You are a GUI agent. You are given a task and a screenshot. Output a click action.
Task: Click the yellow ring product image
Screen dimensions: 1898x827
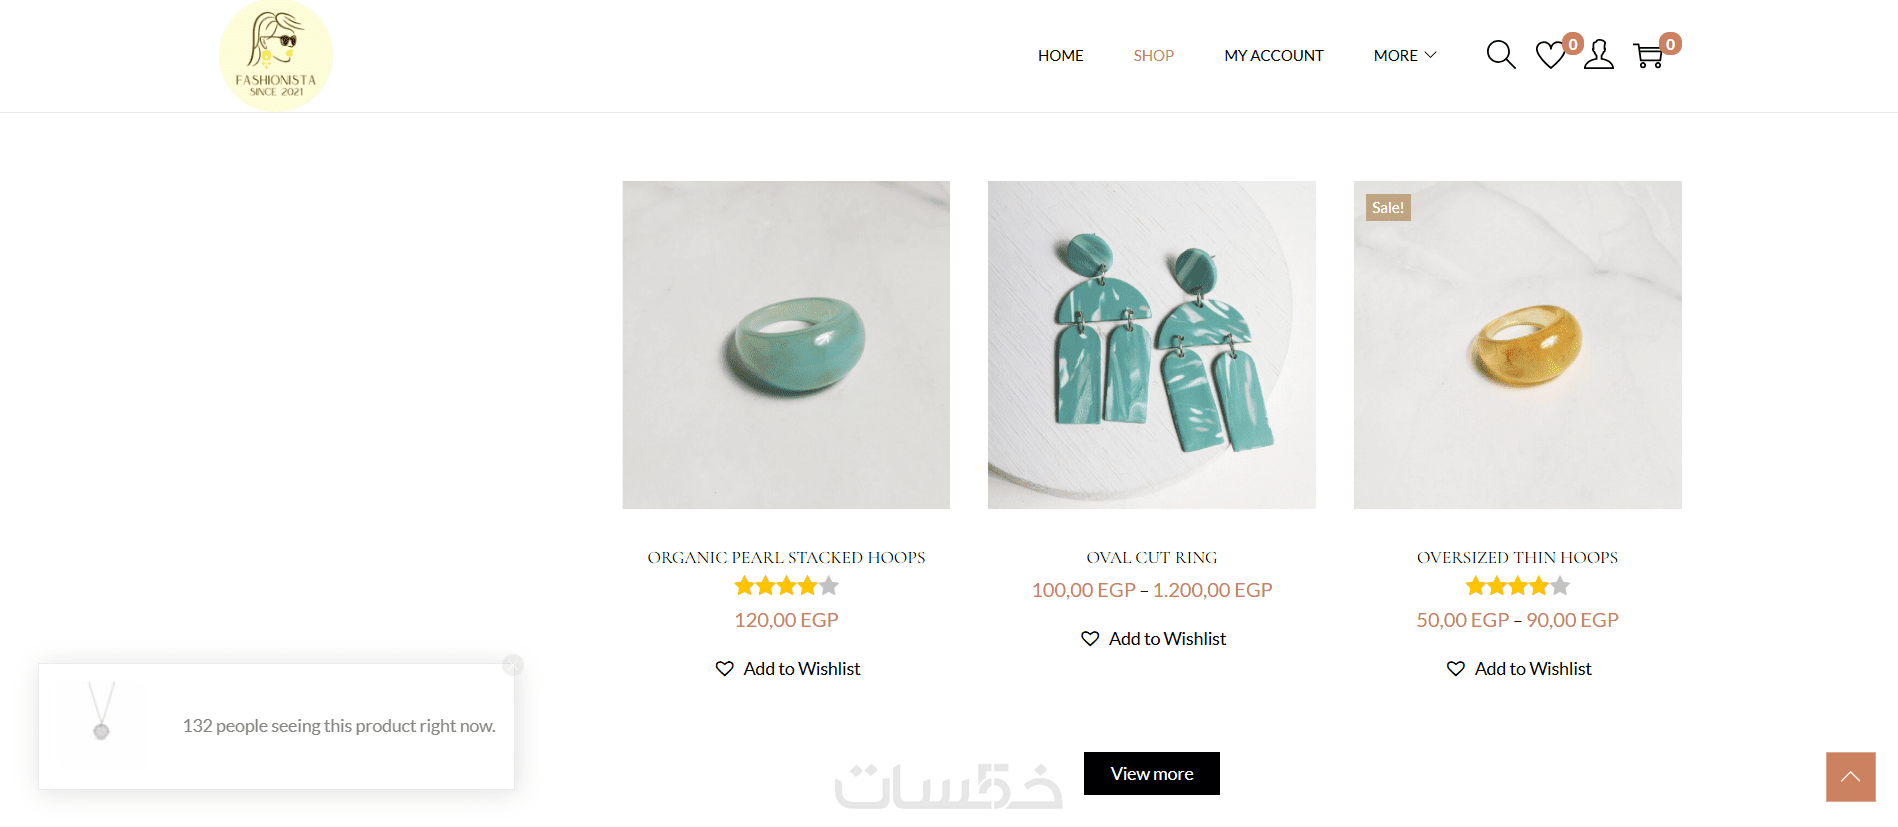(1518, 345)
